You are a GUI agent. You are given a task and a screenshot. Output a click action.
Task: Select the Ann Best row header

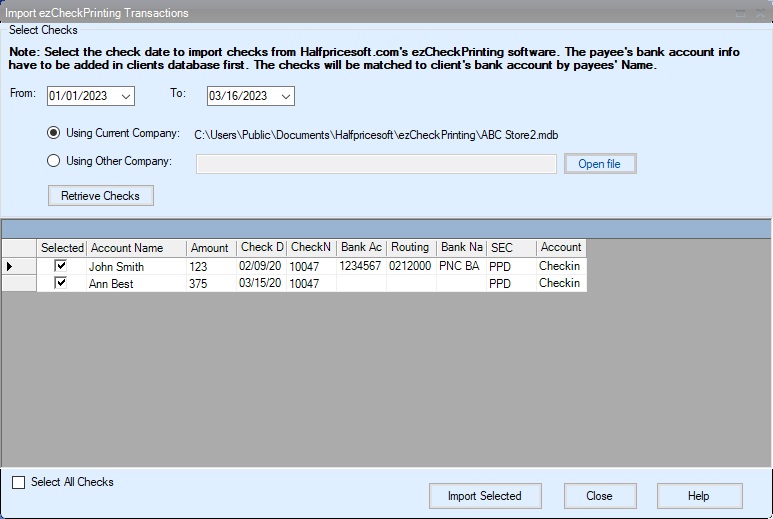[18, 283]
